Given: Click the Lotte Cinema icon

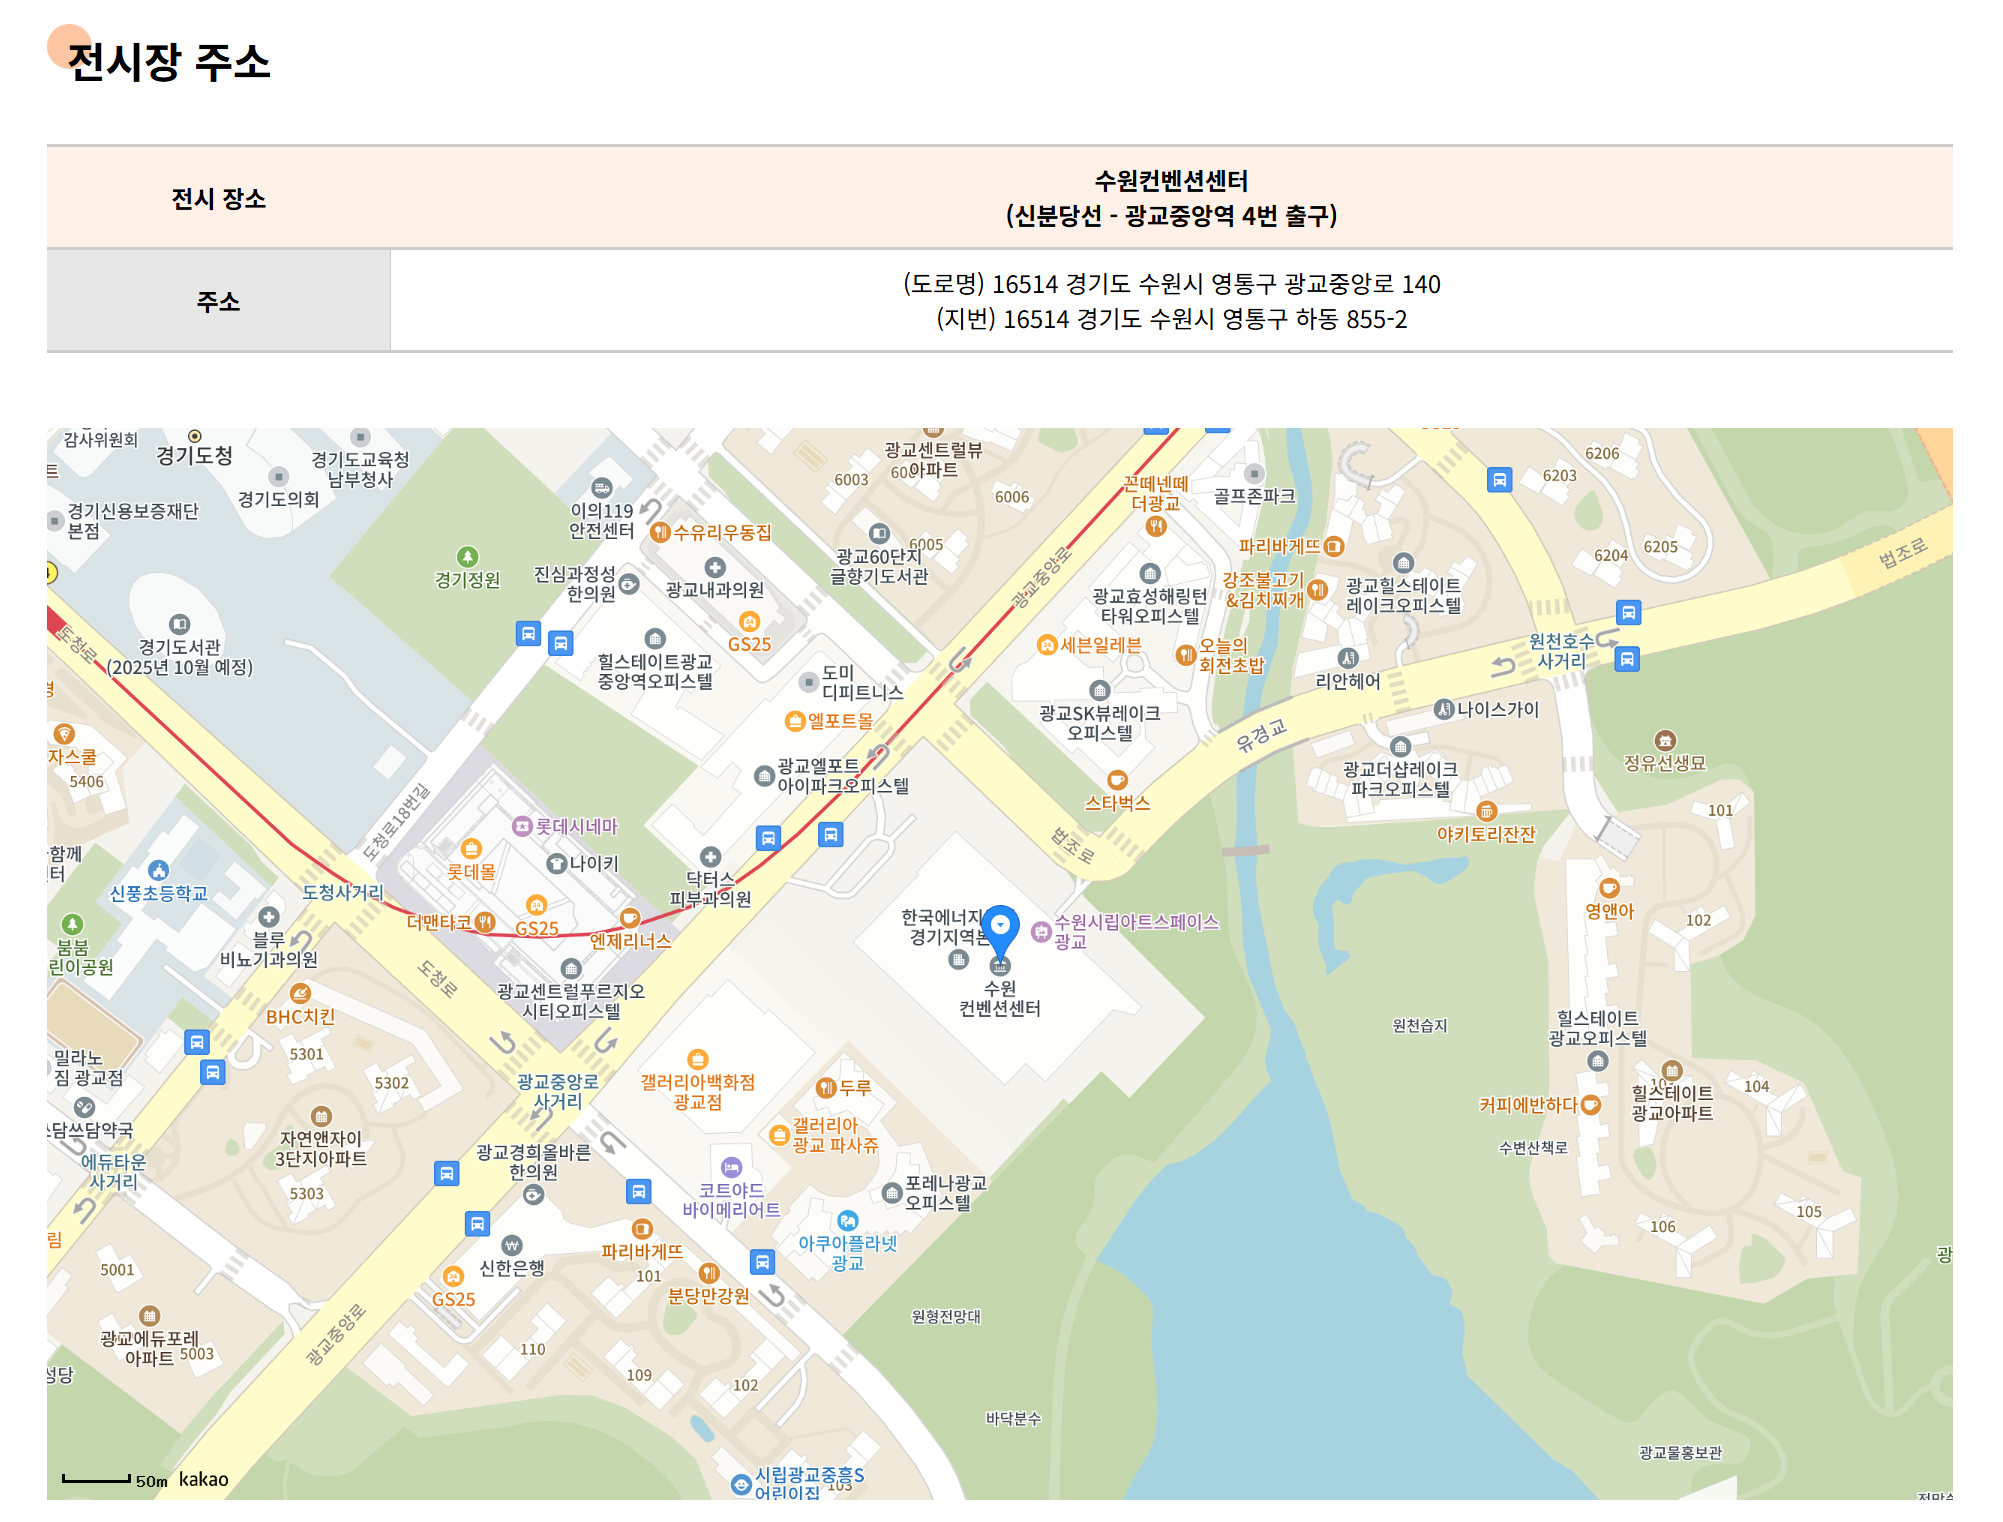Looking at the screenshot, I should pyautogui.click(x=522, y=826).
